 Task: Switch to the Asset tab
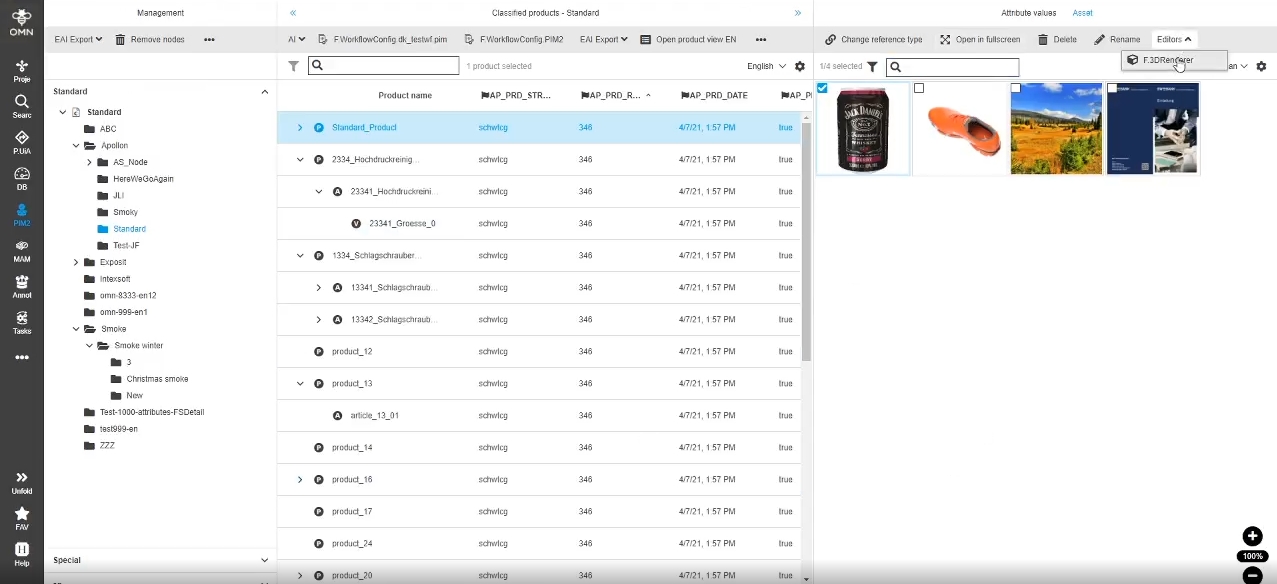pyautogui.click(x=1083, y=13)
